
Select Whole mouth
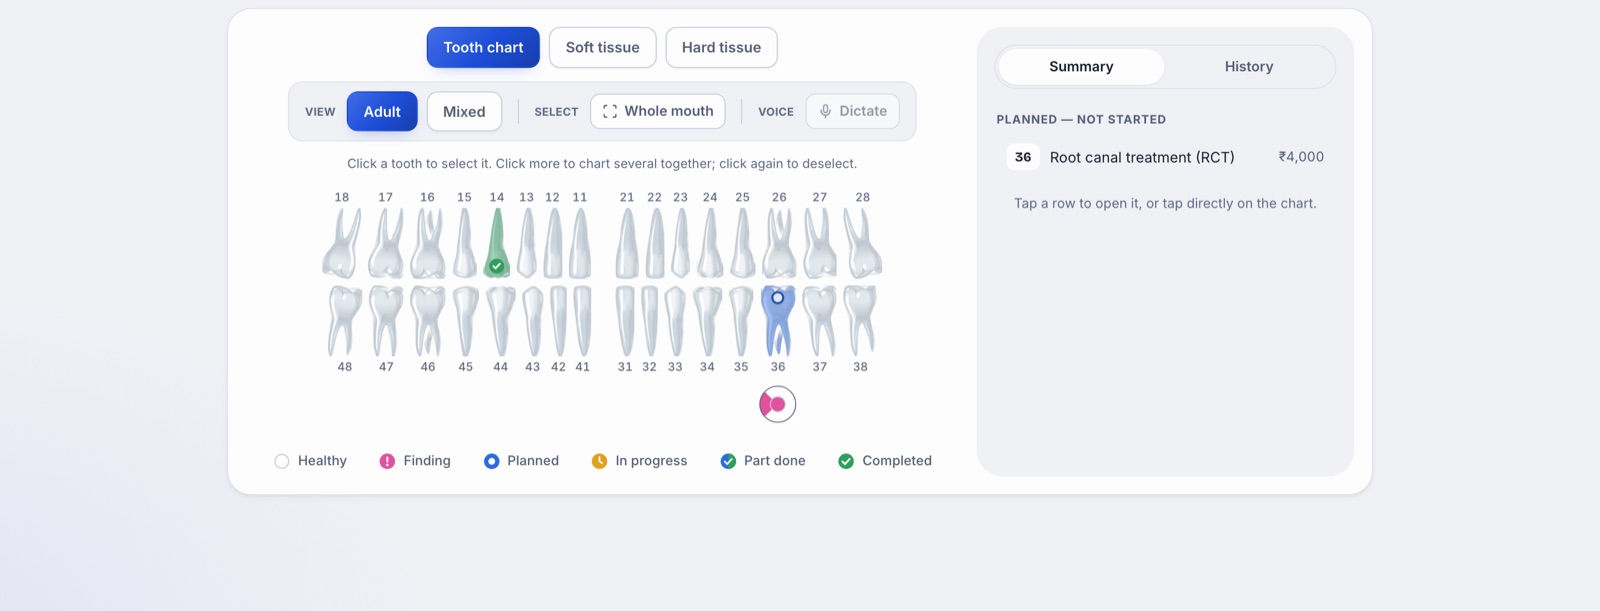[658, 111]
